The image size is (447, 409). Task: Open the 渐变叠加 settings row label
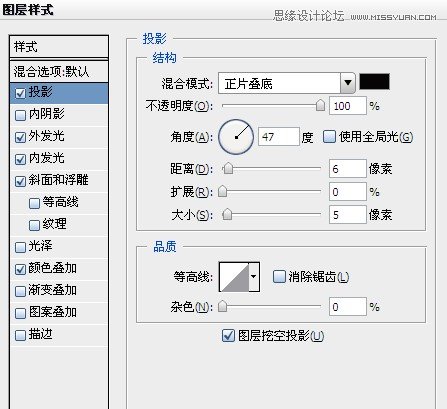click(x=53, y=290)
